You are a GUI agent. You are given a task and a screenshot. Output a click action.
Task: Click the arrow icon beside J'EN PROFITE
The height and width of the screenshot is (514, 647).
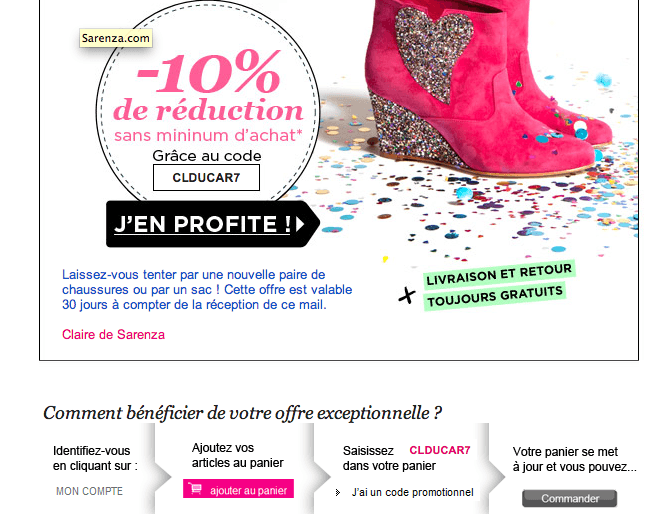tap(300, 224)
